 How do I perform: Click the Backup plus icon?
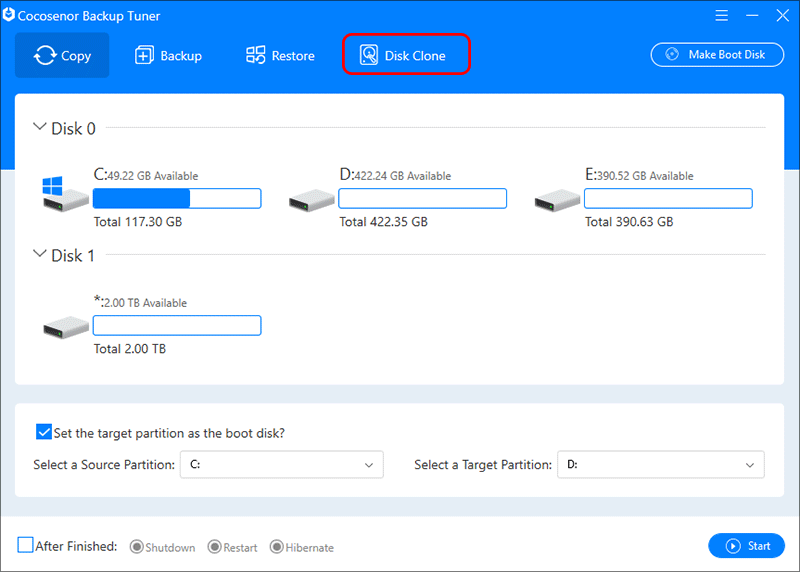[144, 55]
